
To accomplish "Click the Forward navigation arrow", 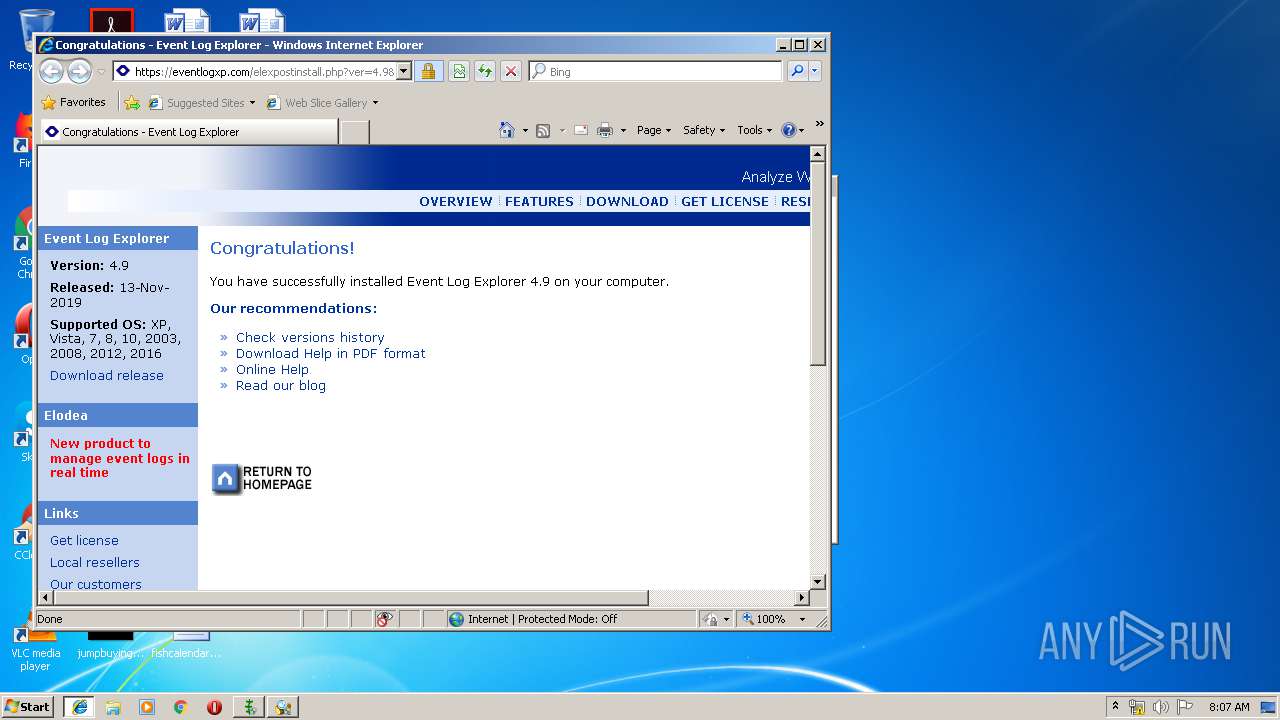I will click(79, 71).
